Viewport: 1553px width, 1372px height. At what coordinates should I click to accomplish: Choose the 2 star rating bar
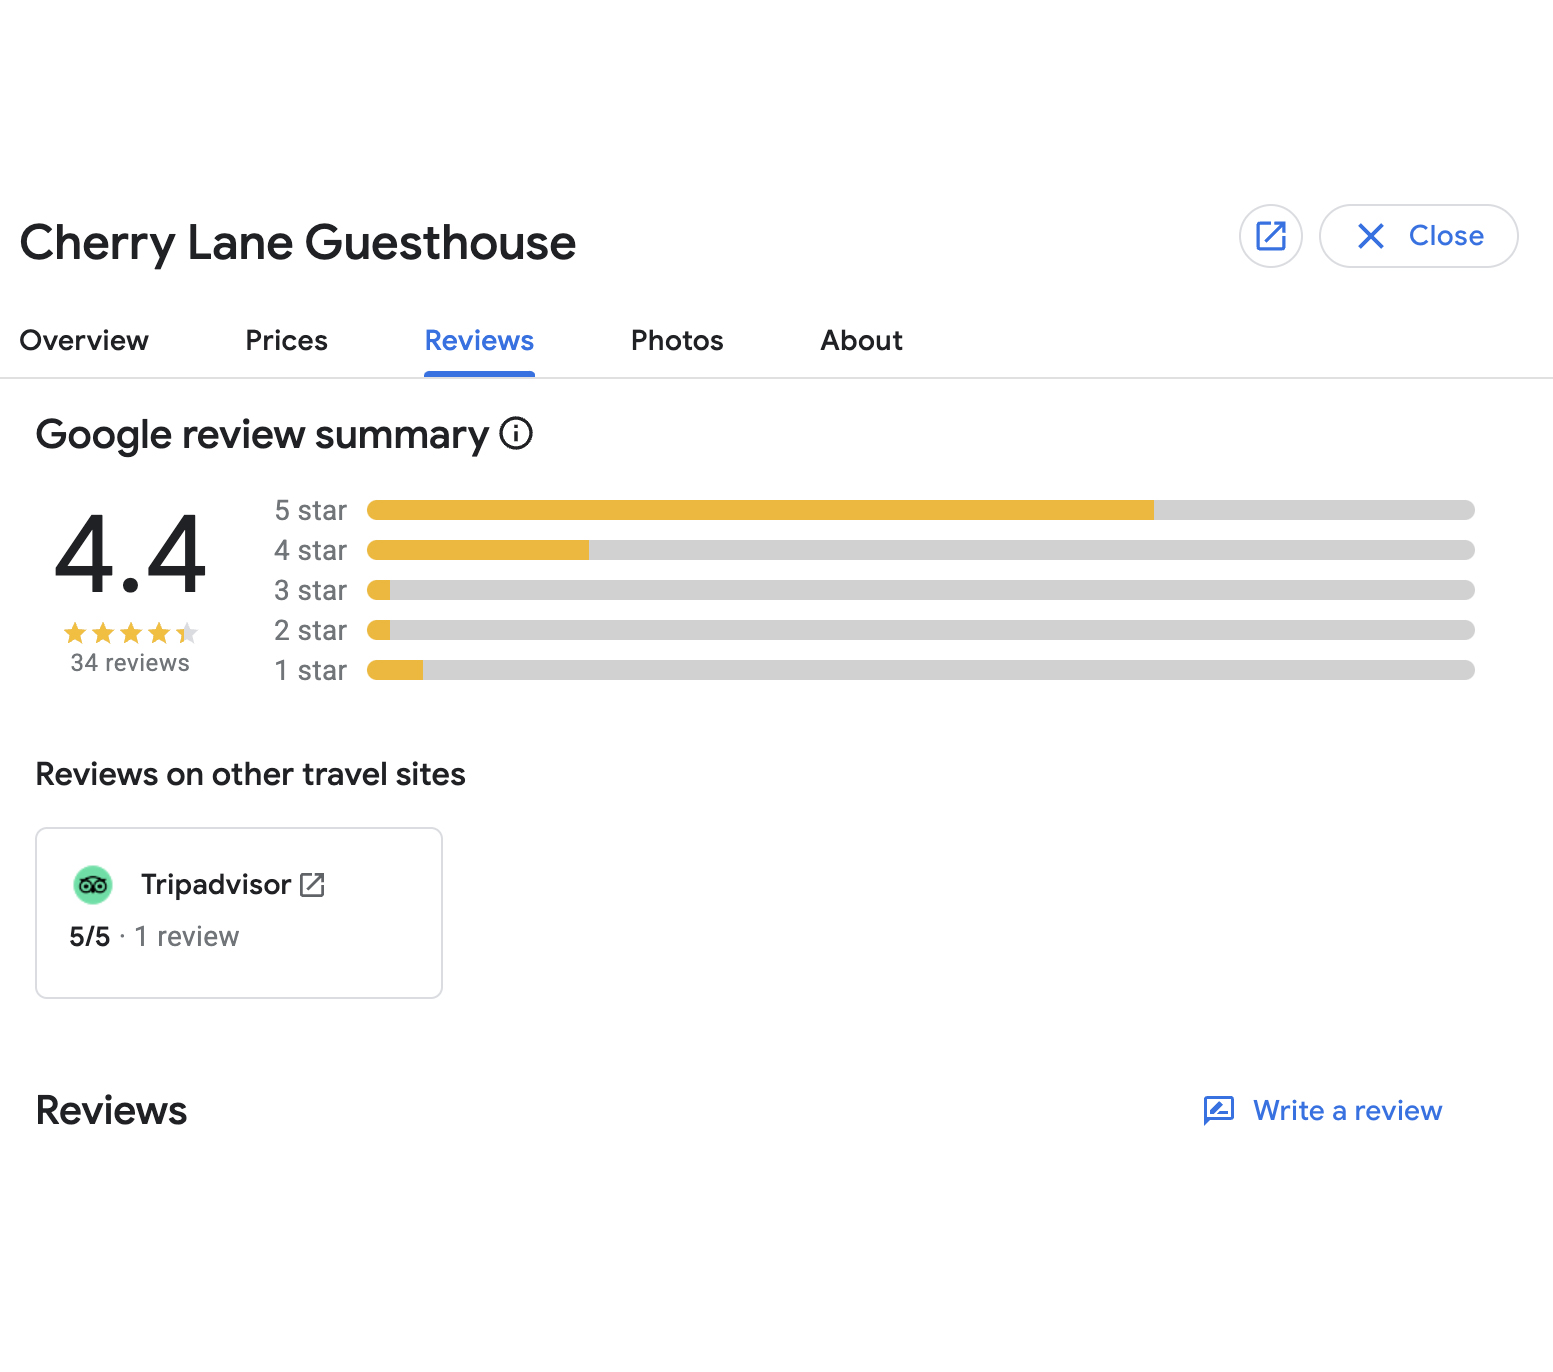coord(920,630)
